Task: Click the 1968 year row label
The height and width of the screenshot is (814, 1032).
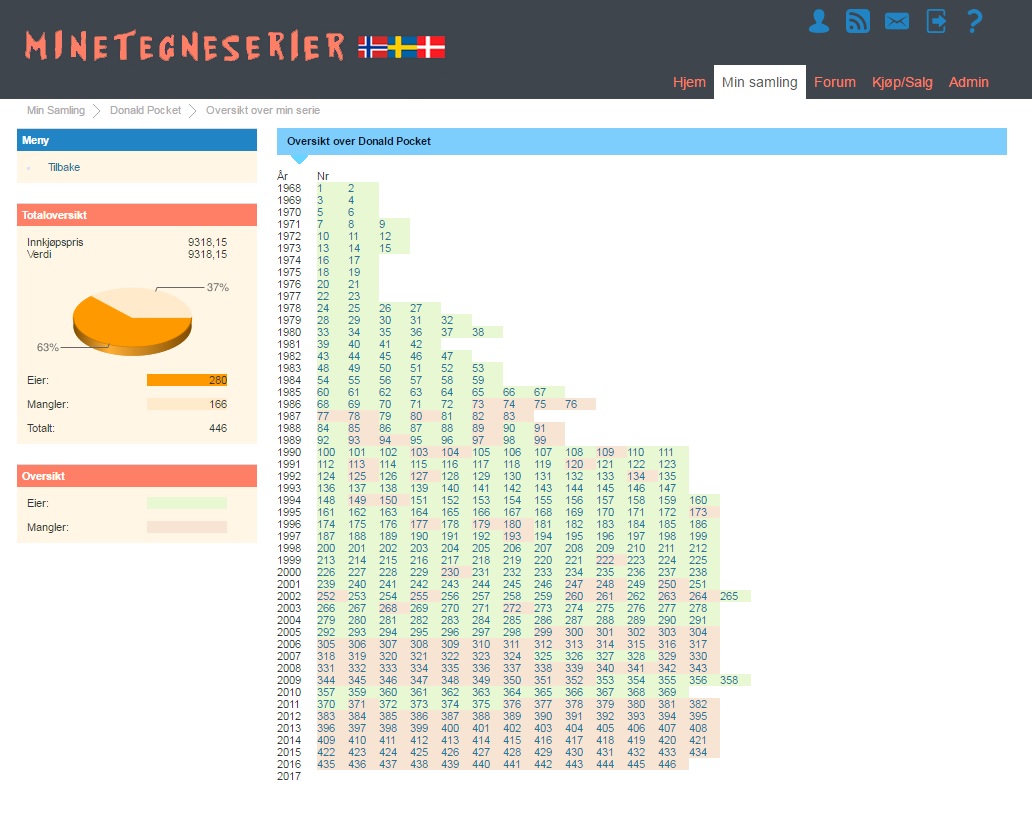Action: [x=289, y=188]
